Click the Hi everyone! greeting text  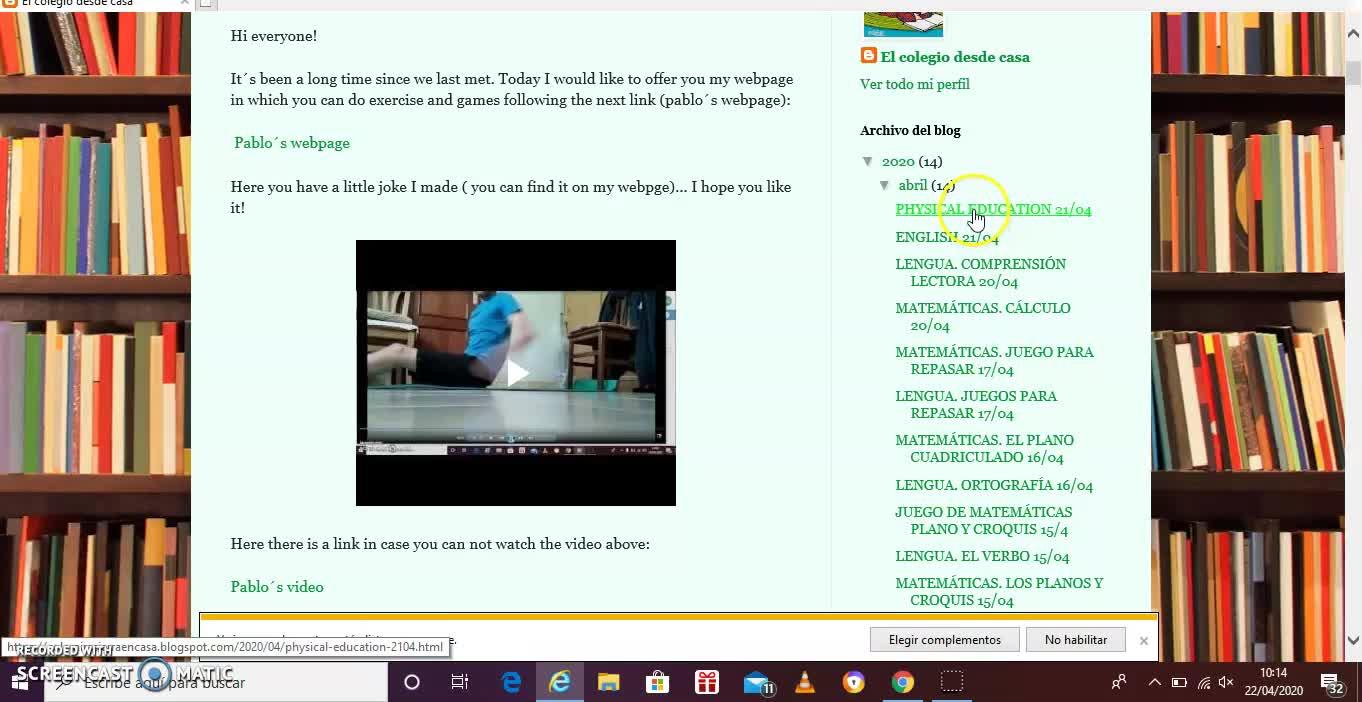pyautogui.click(x=274, y=36)
